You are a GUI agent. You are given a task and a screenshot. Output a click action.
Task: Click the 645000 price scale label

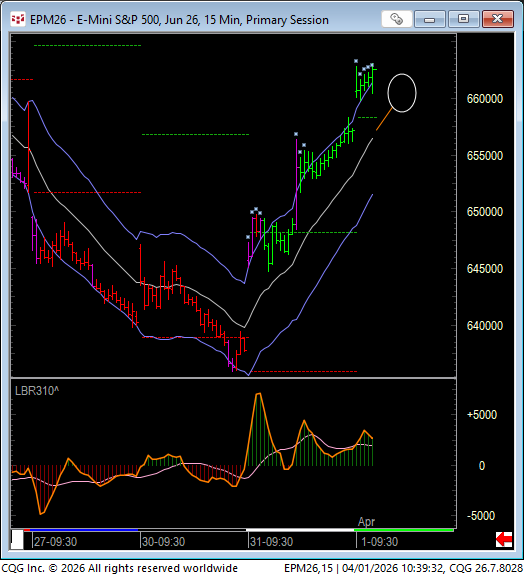(485, 269)
